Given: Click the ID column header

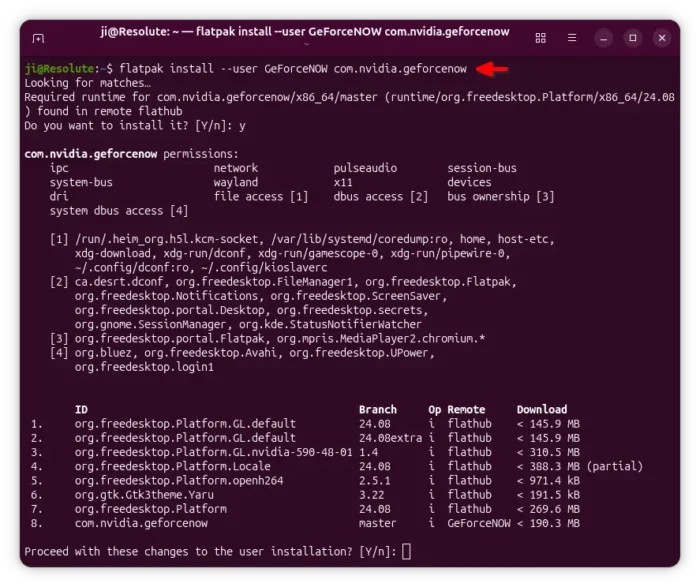Looking at the screenshot, I should [x=81, y=409].
